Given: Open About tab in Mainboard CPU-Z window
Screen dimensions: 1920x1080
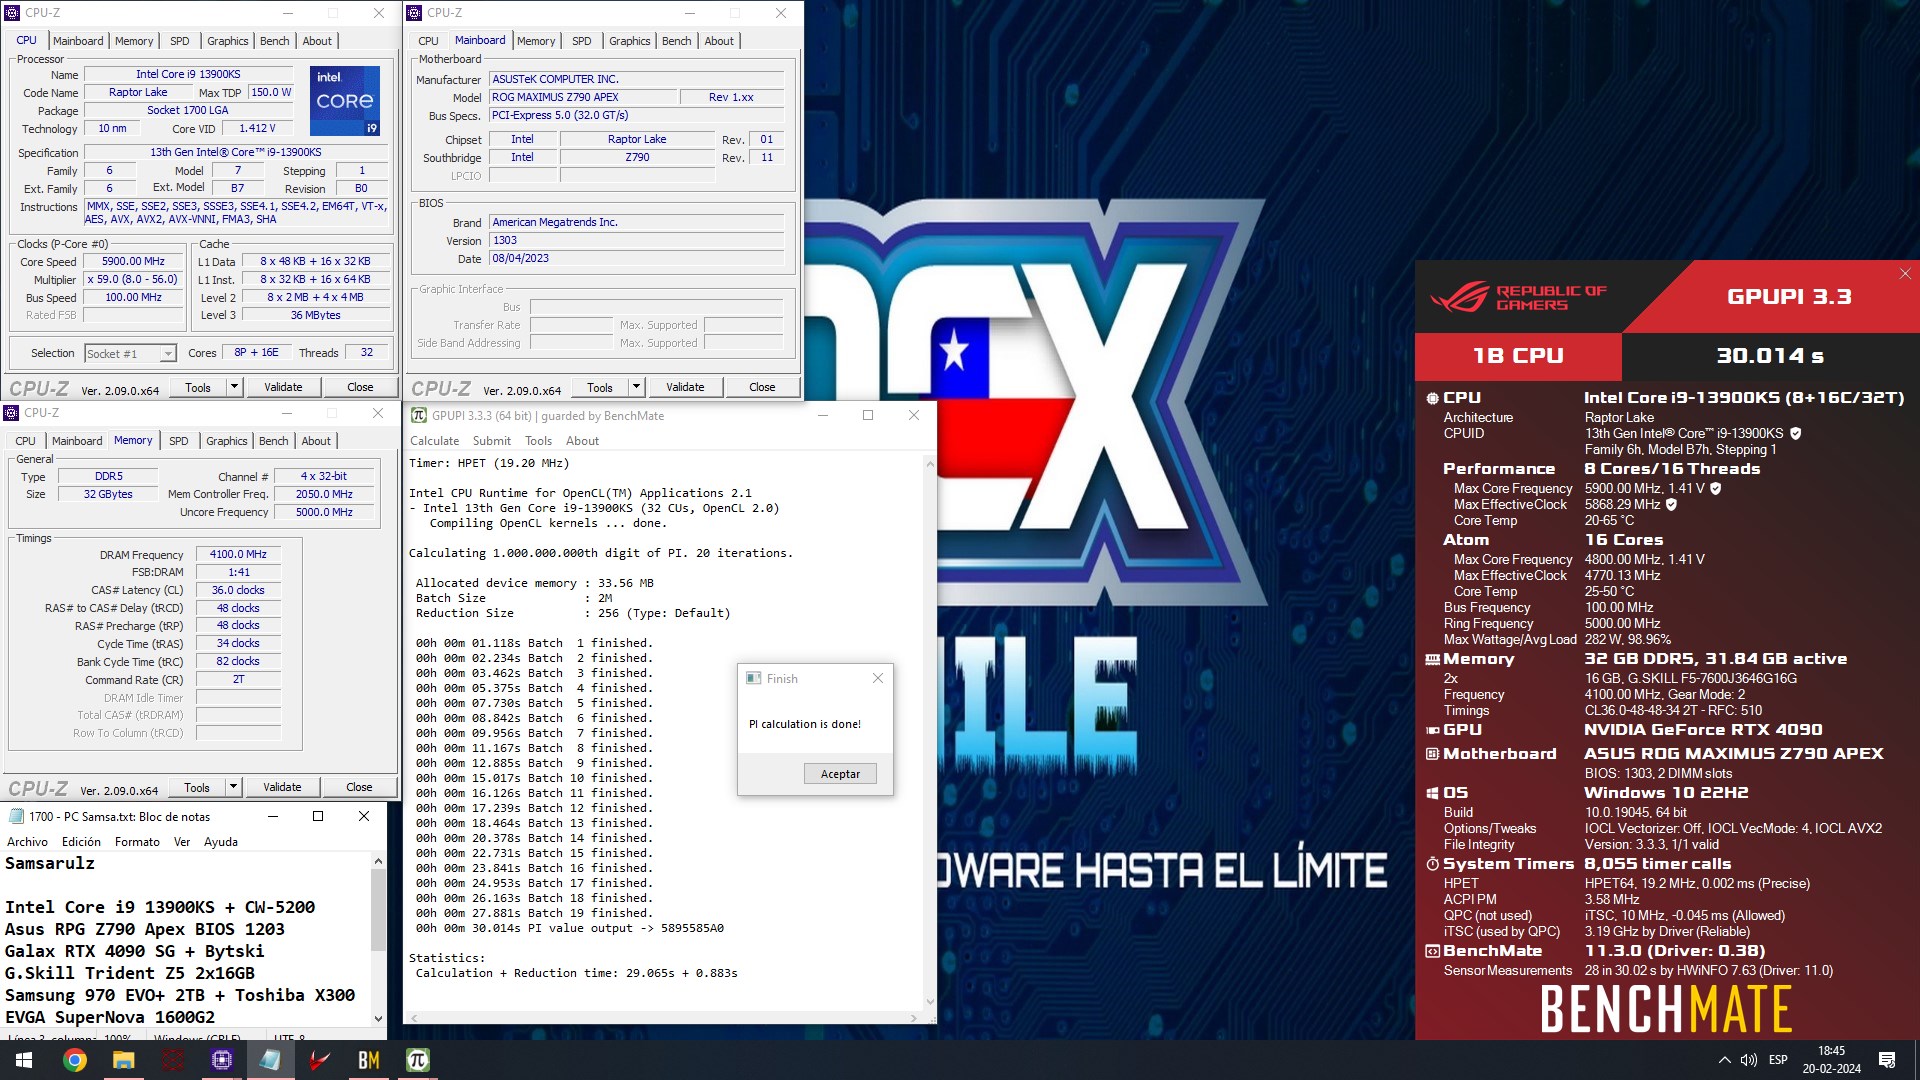Looking at the screenshot, I should [719, 41].
